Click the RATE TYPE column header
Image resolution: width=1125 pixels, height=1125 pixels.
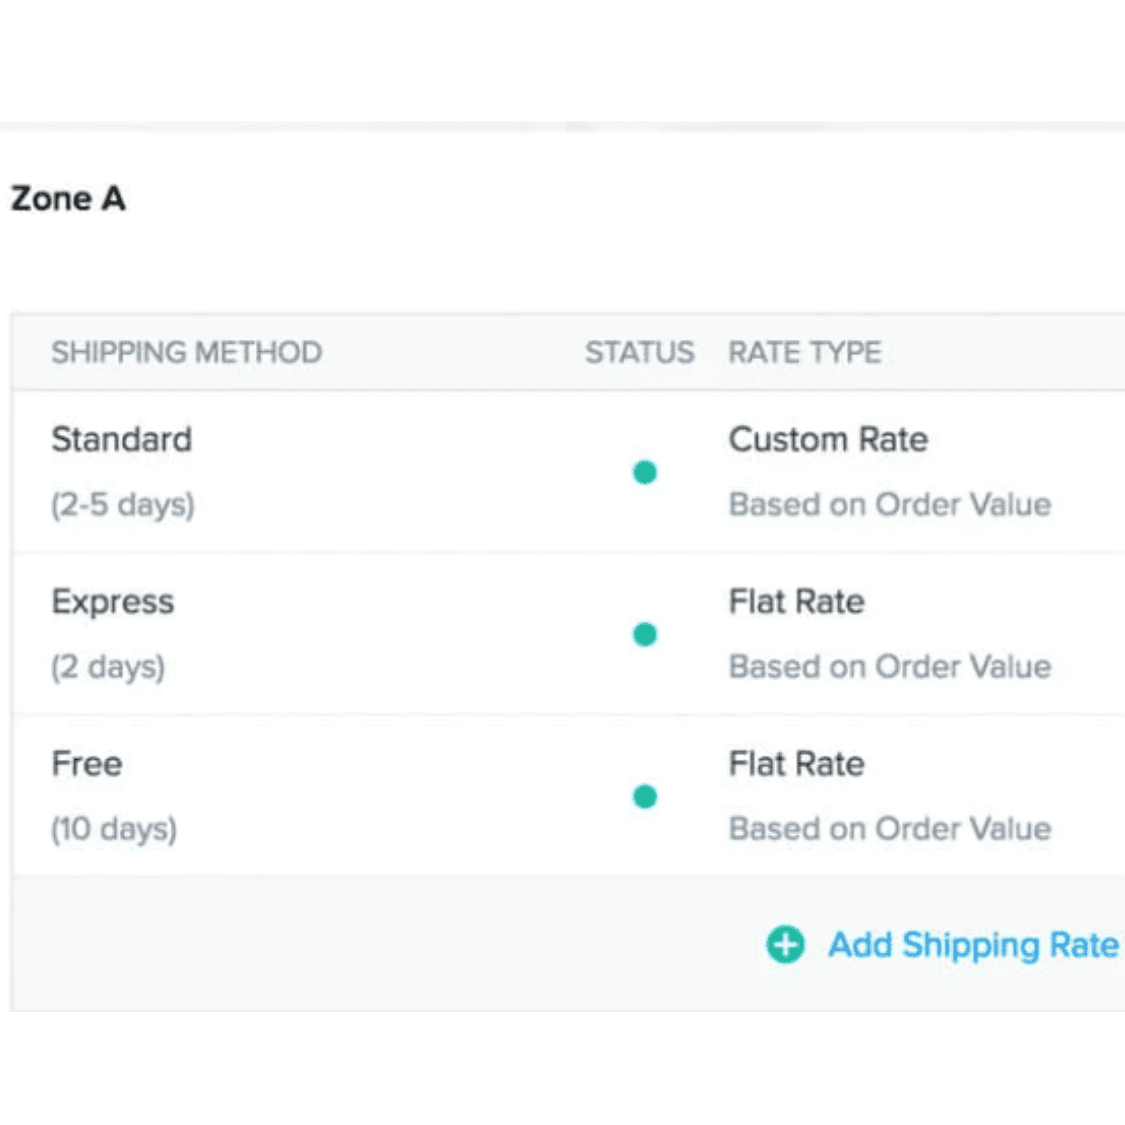pos(805,352)
